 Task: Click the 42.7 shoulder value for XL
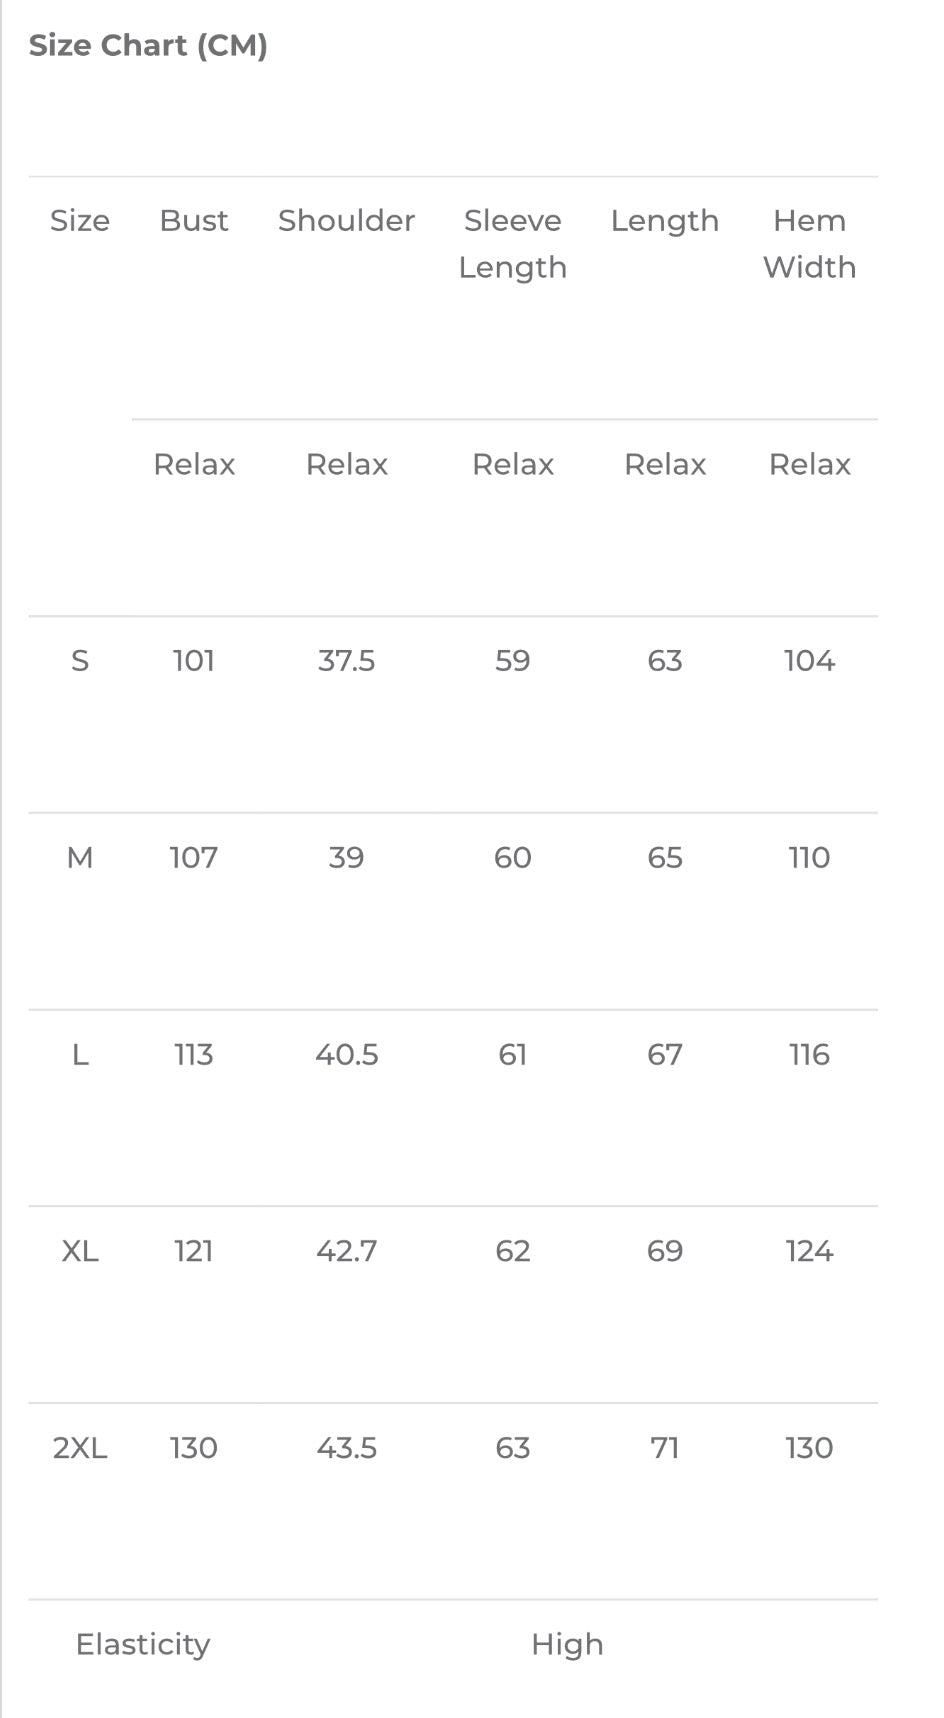(x=346, y=1251)
